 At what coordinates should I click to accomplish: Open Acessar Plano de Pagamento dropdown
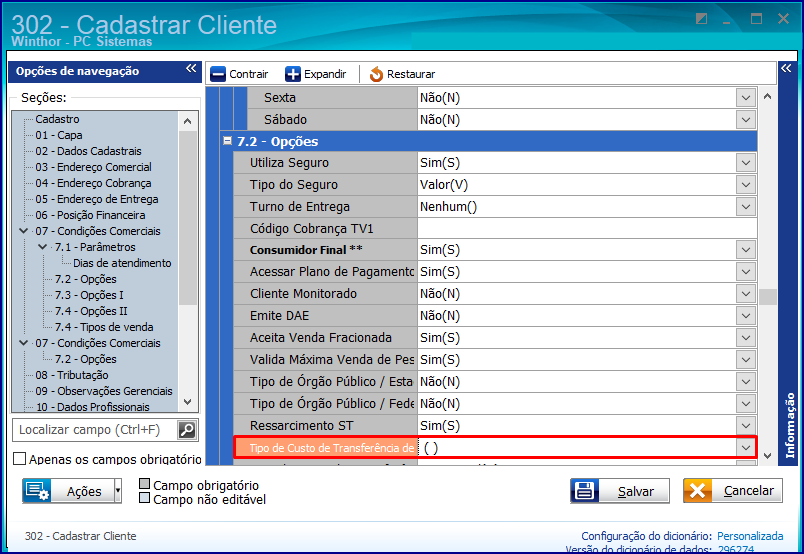click(x=746, y=272)
